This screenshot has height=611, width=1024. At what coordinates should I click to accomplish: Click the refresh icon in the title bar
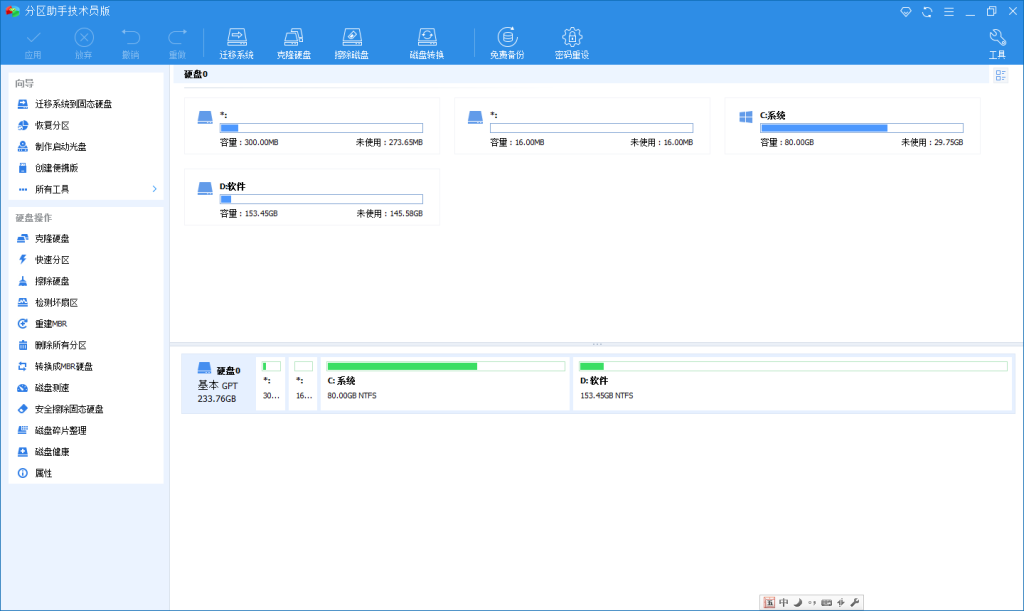click(x=927, y=11)
